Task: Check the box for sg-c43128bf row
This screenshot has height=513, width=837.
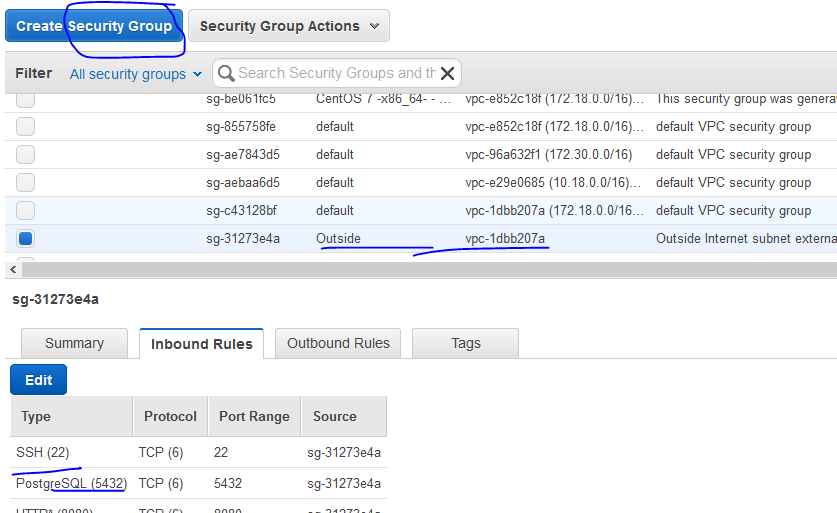Action: (25, 210)
